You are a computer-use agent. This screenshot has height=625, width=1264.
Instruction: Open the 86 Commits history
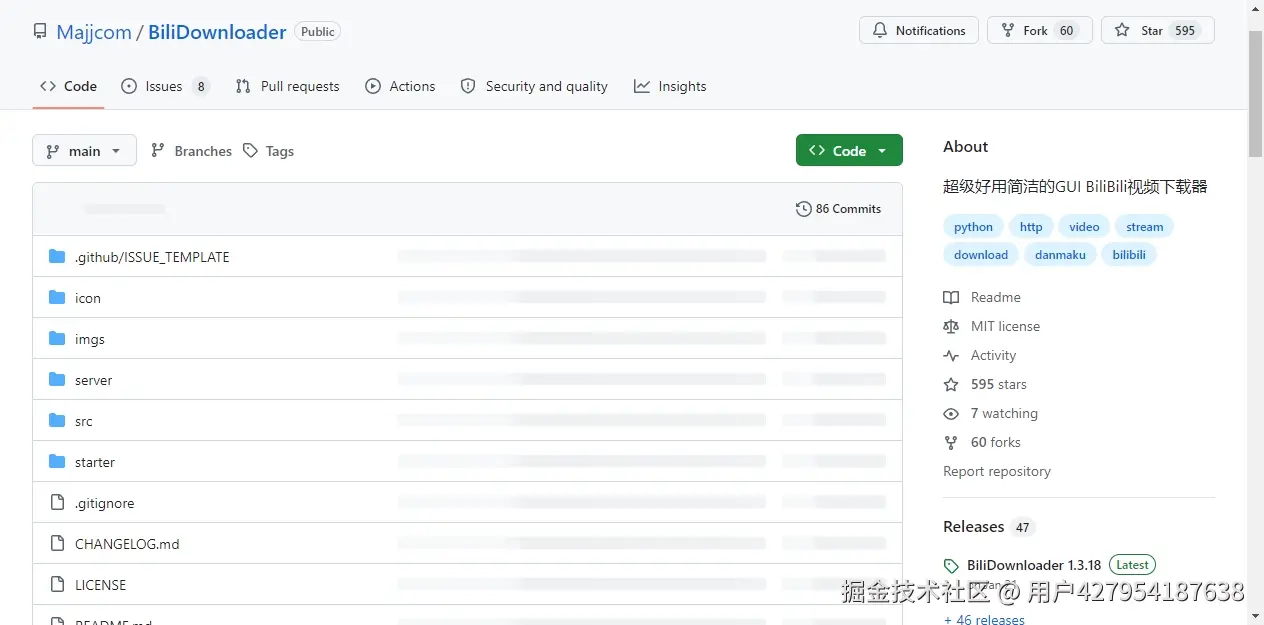click(838, 209)
